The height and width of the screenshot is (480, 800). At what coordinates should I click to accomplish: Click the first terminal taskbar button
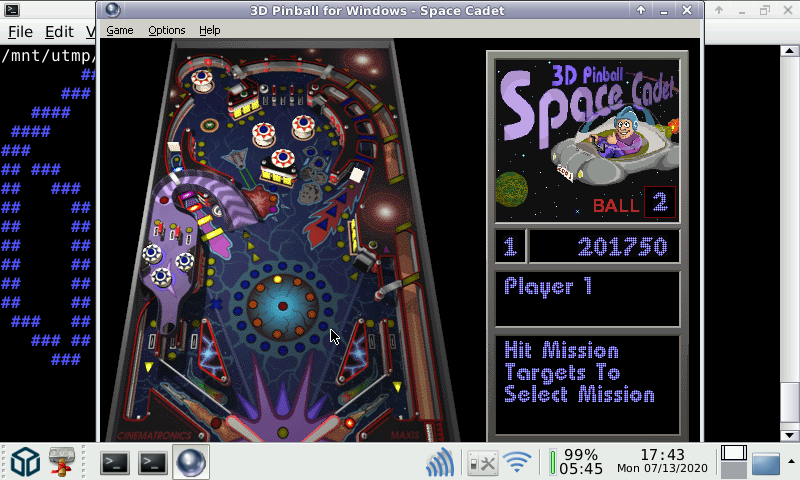pos(115,462)
